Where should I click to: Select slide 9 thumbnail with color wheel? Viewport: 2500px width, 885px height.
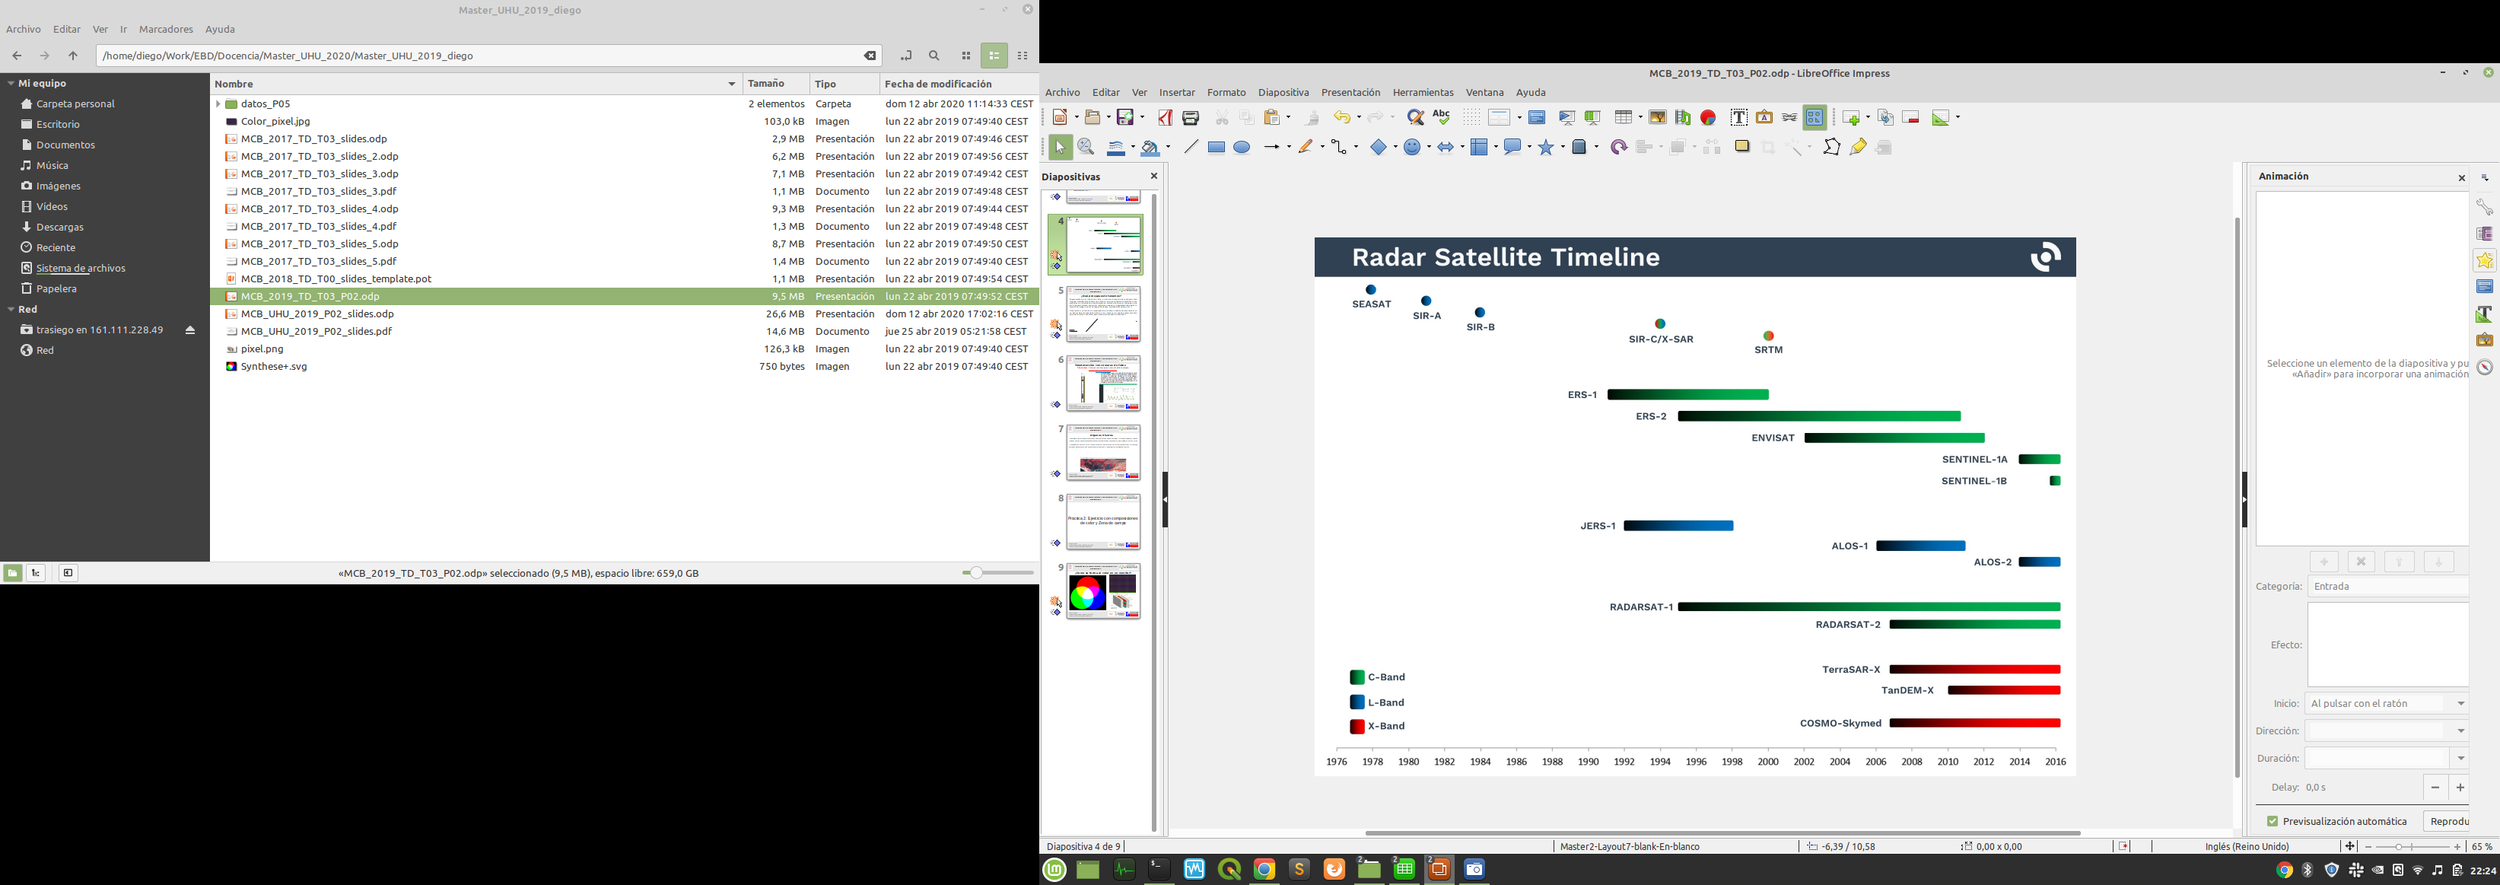coord(1103,591)
